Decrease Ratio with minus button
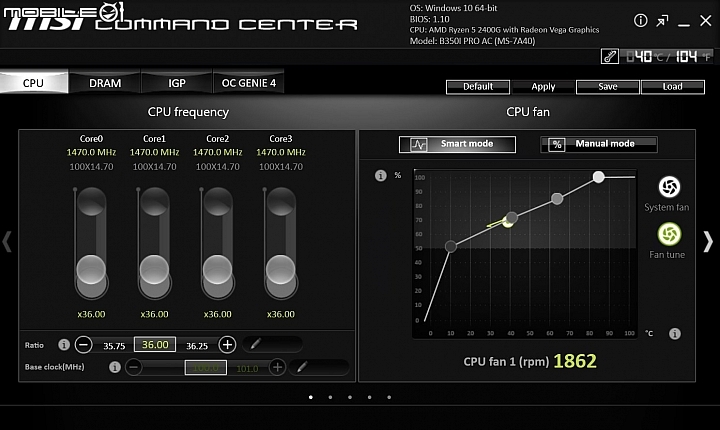Screen dimensions: 720x430 tap(84, 345)
